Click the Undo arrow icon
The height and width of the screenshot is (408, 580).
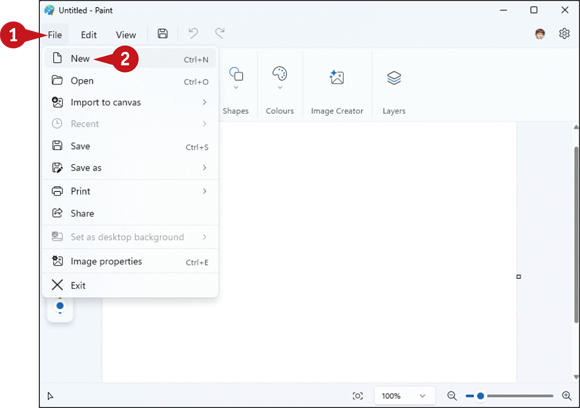[x=193, y=34]
